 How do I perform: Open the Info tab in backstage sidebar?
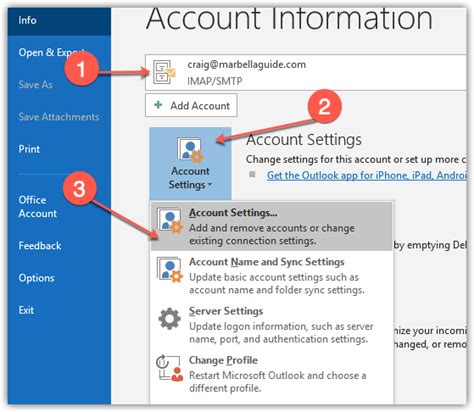[x=59, y=21]
